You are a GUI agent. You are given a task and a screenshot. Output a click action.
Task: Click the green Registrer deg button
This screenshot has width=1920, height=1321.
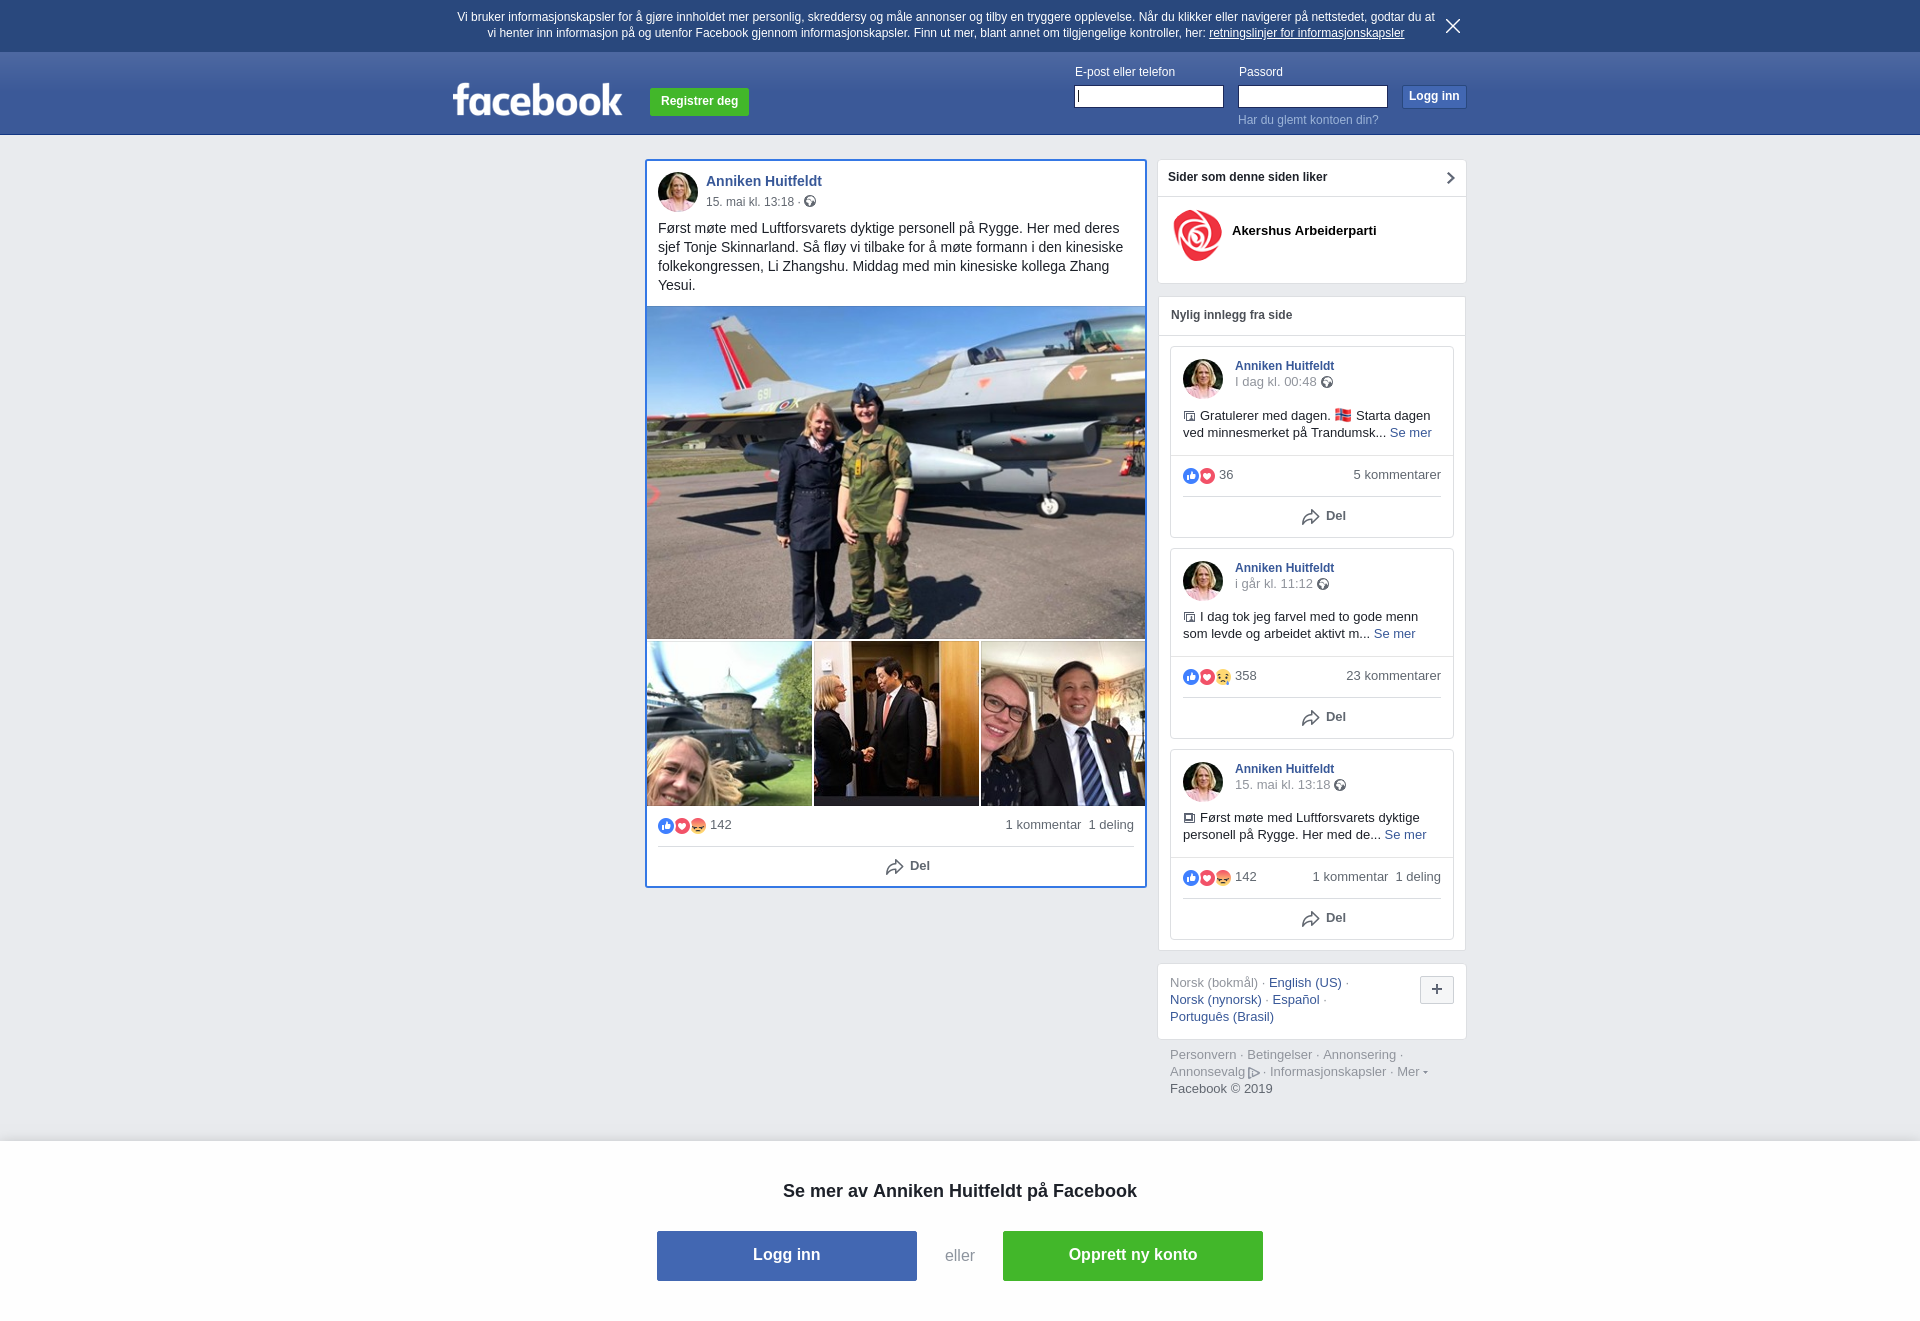699,101
